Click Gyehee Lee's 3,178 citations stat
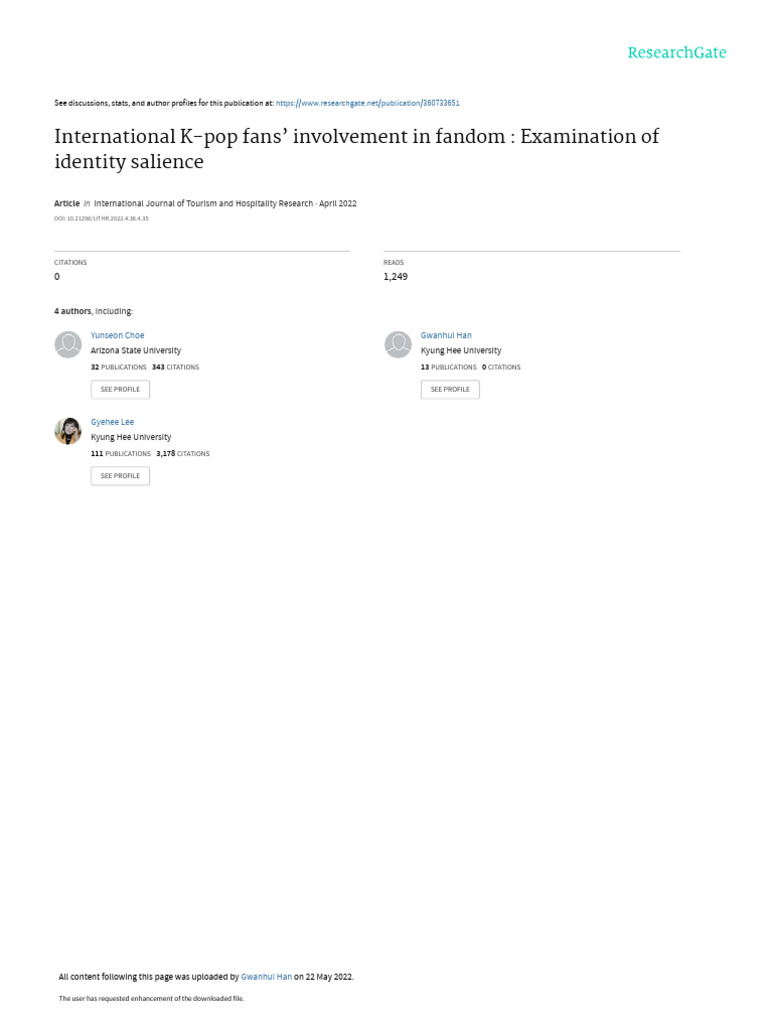This screenshot has height=1024, width=768. tap(183, 453)
